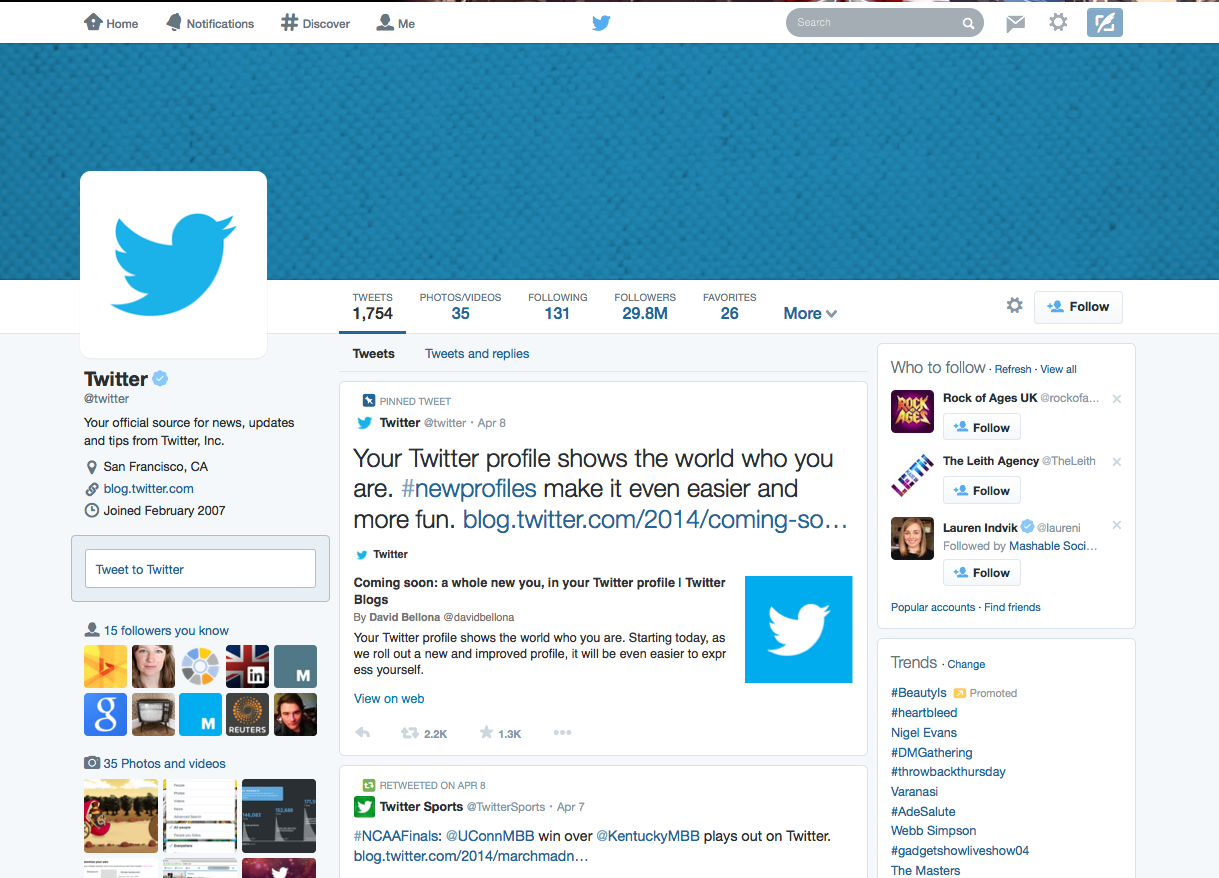Open Followers 29.8M stat tab
The image size is (1219, 878).
coord(645,307)
